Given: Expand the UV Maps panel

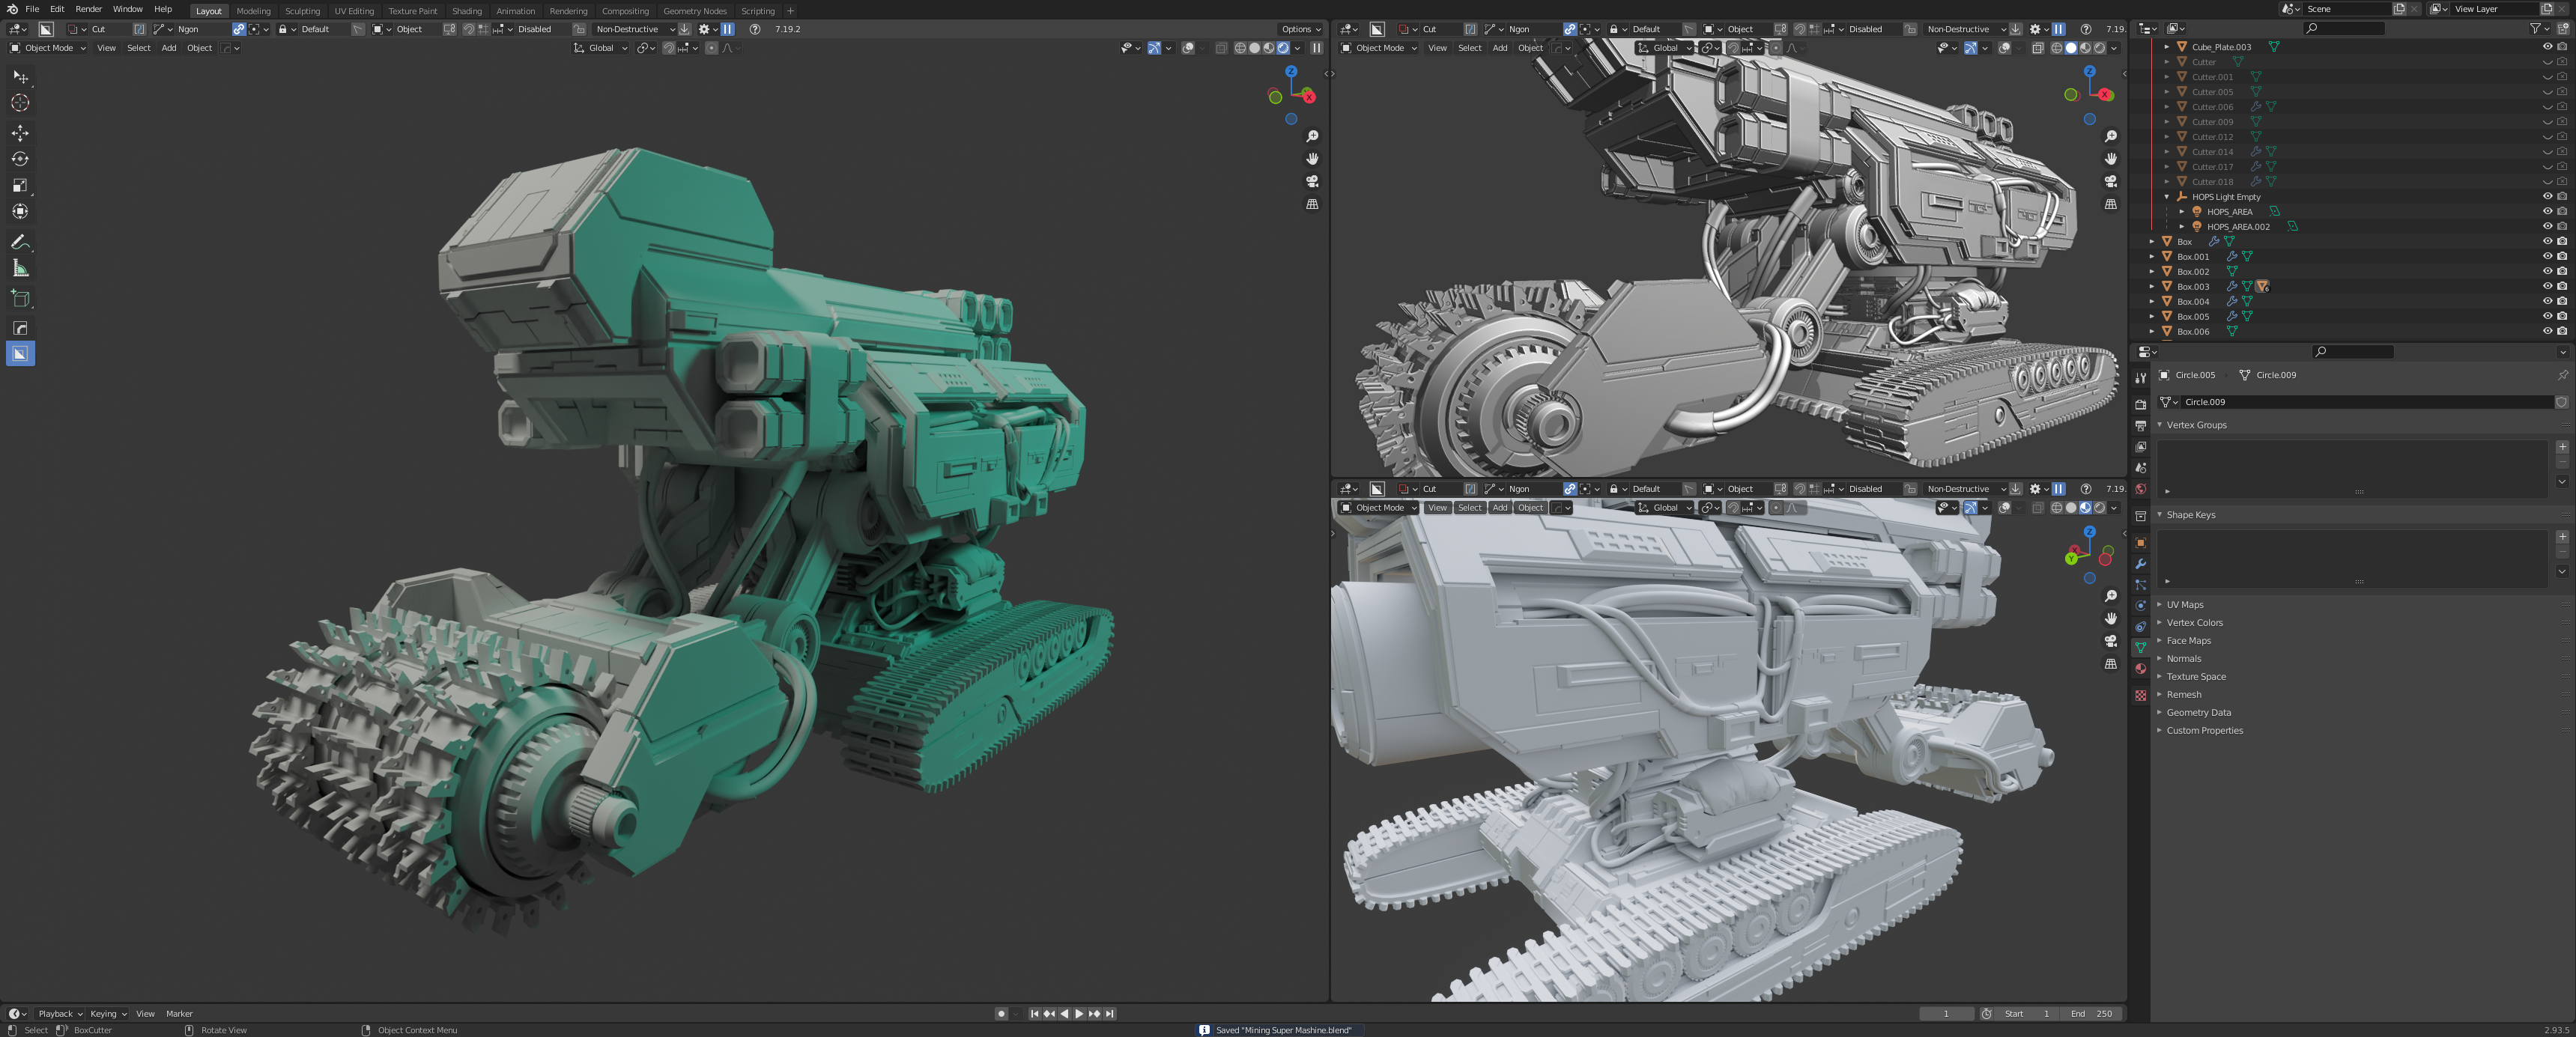Looking at the screenshot, I should point(2185,605).
